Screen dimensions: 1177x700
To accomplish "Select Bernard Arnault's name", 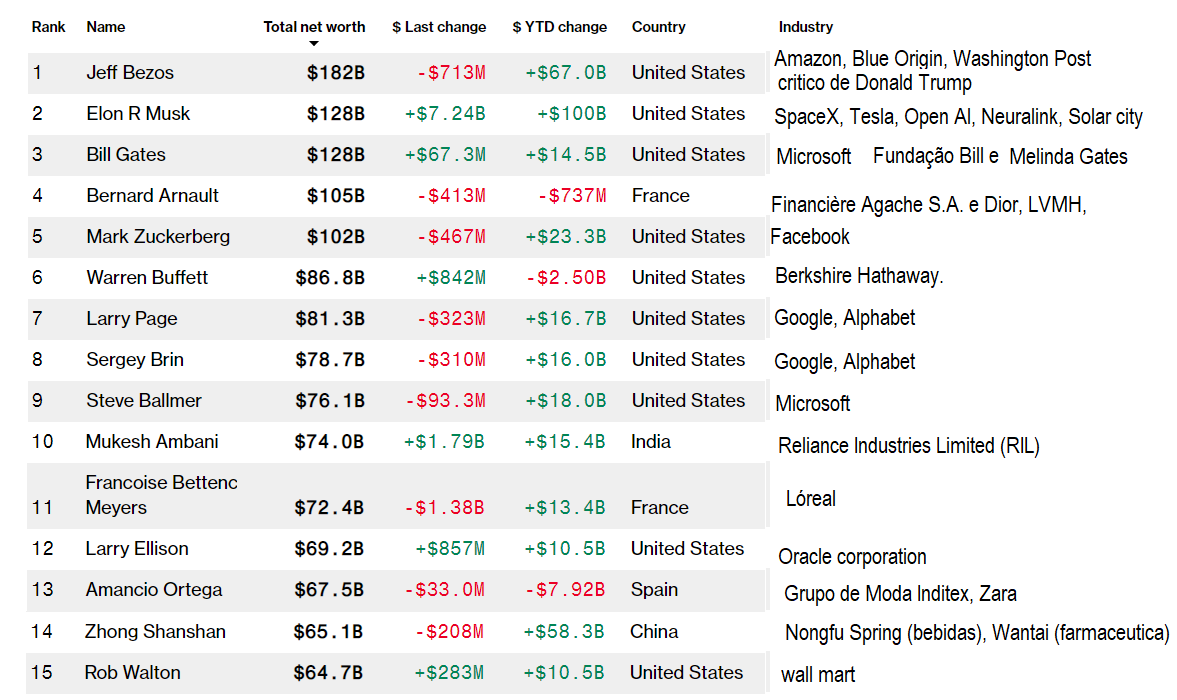I will [x=152, y=196].
